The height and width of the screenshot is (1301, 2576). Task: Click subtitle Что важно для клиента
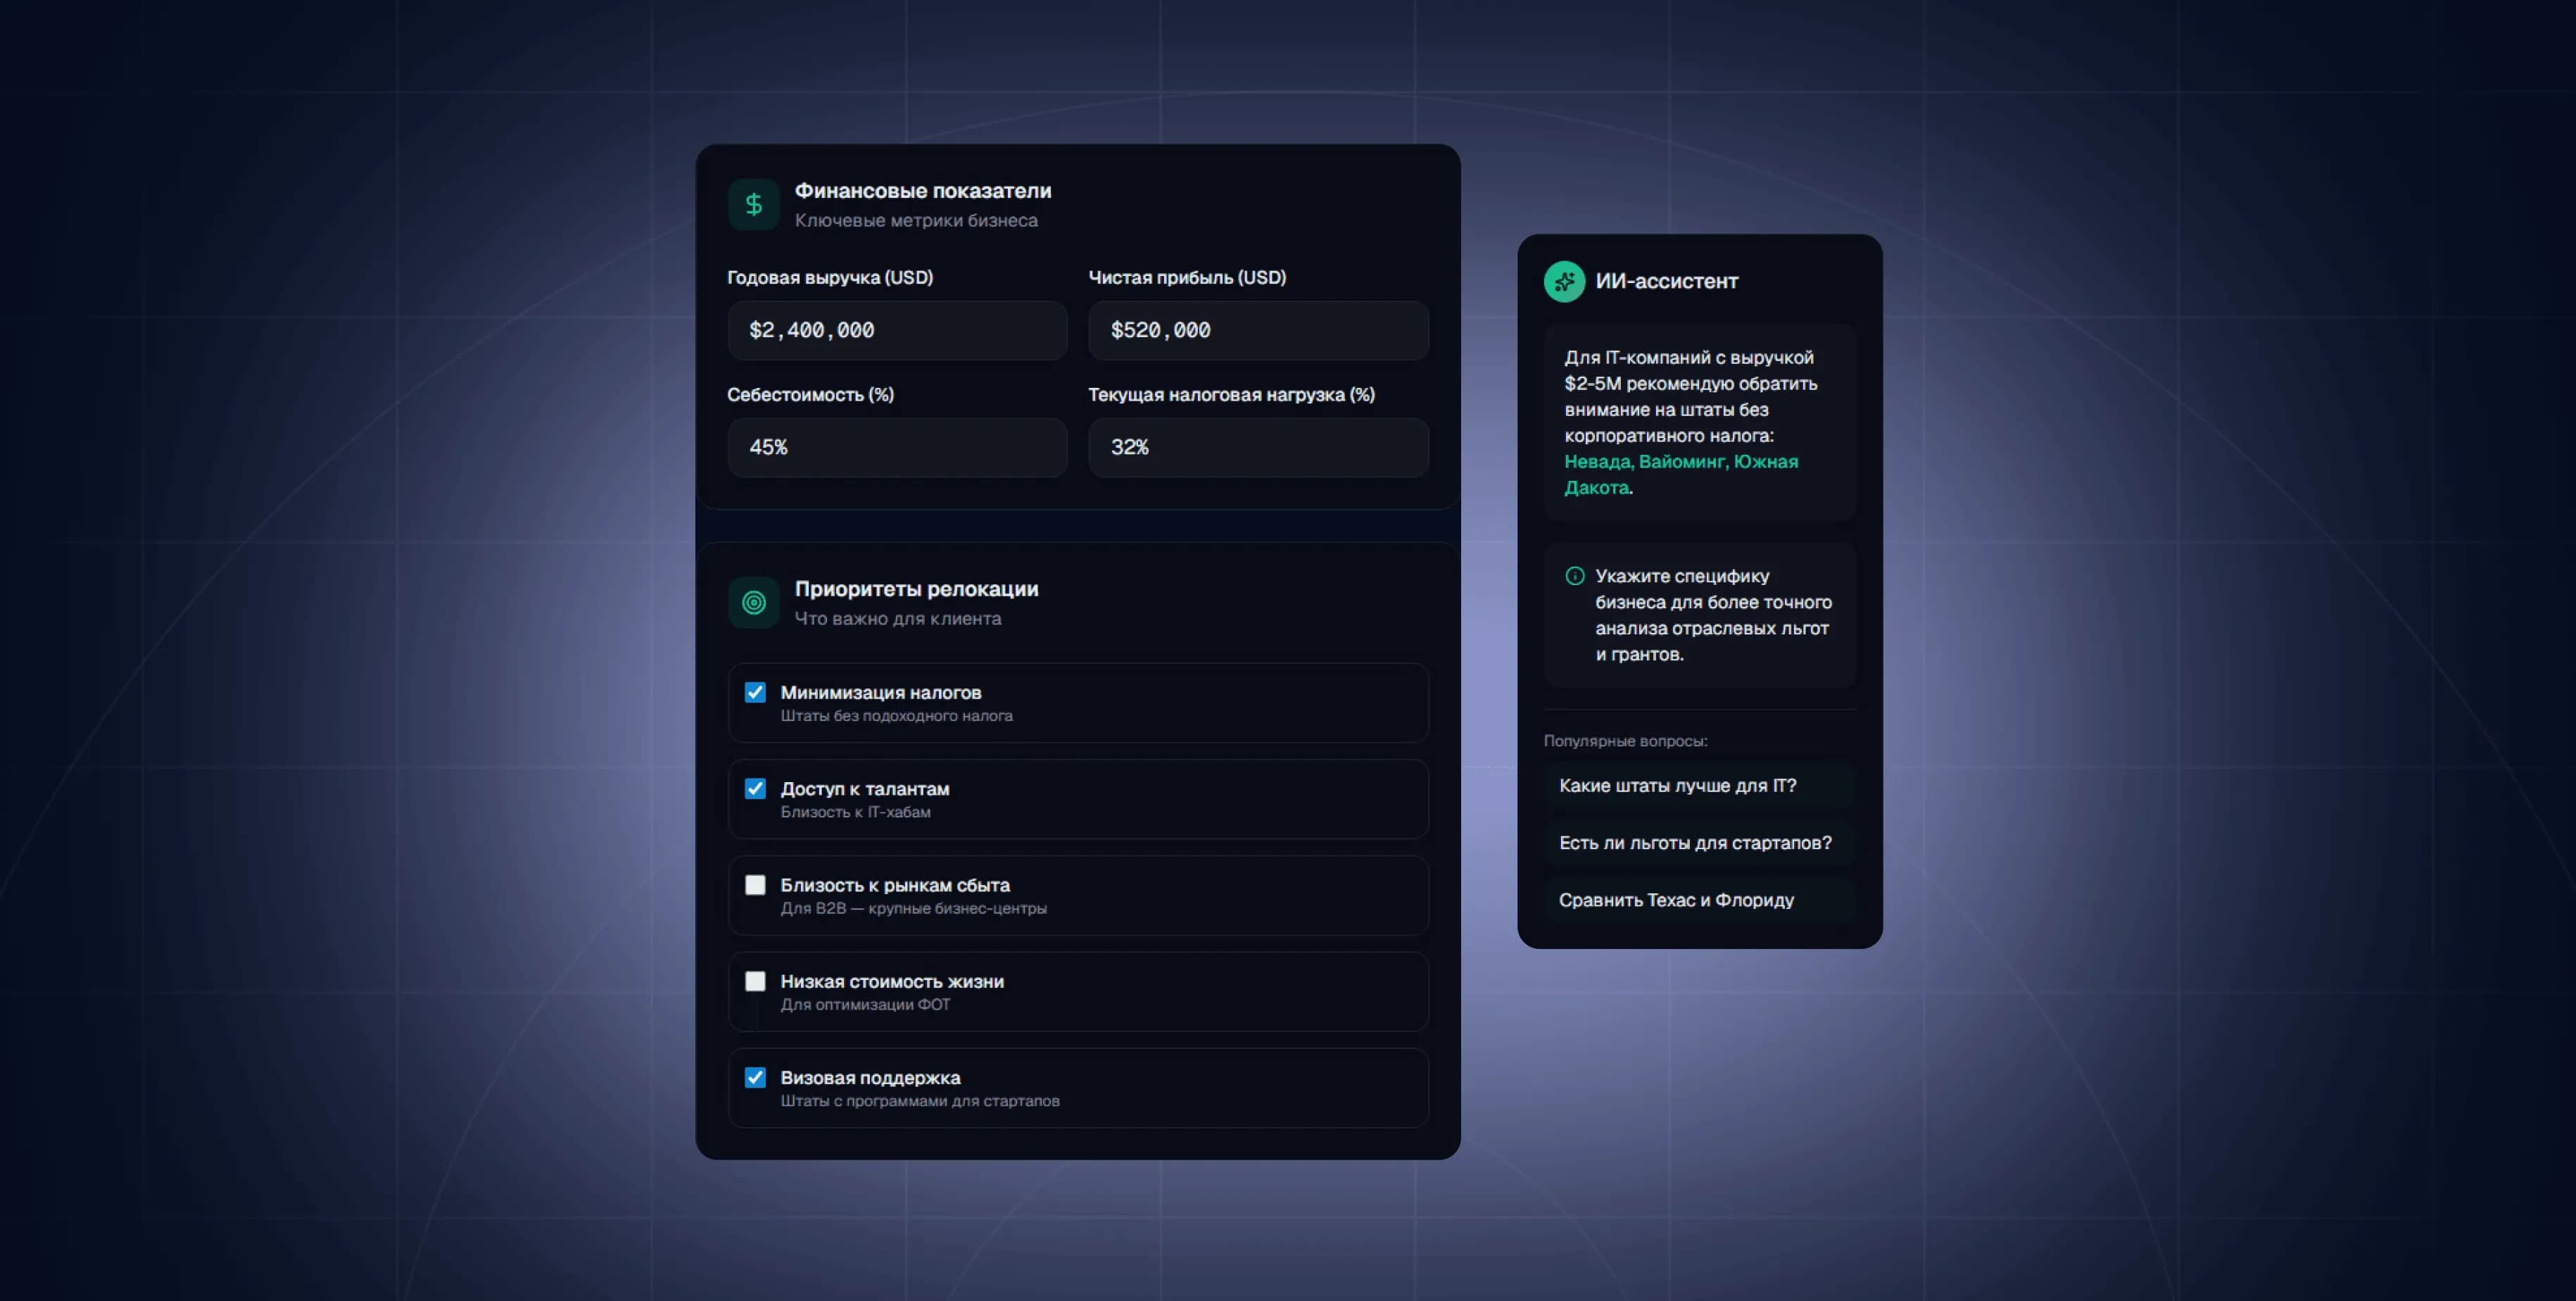(x=898, y=618)
